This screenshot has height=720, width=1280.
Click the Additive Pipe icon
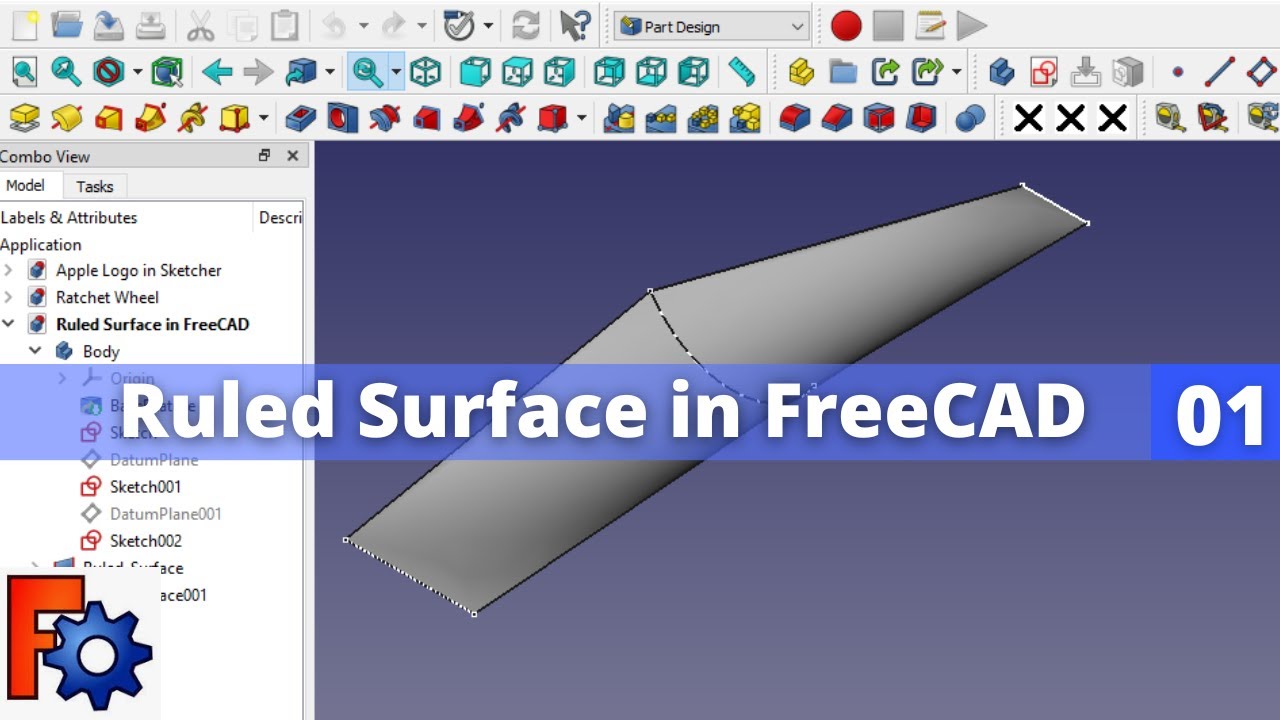[150, 118]
